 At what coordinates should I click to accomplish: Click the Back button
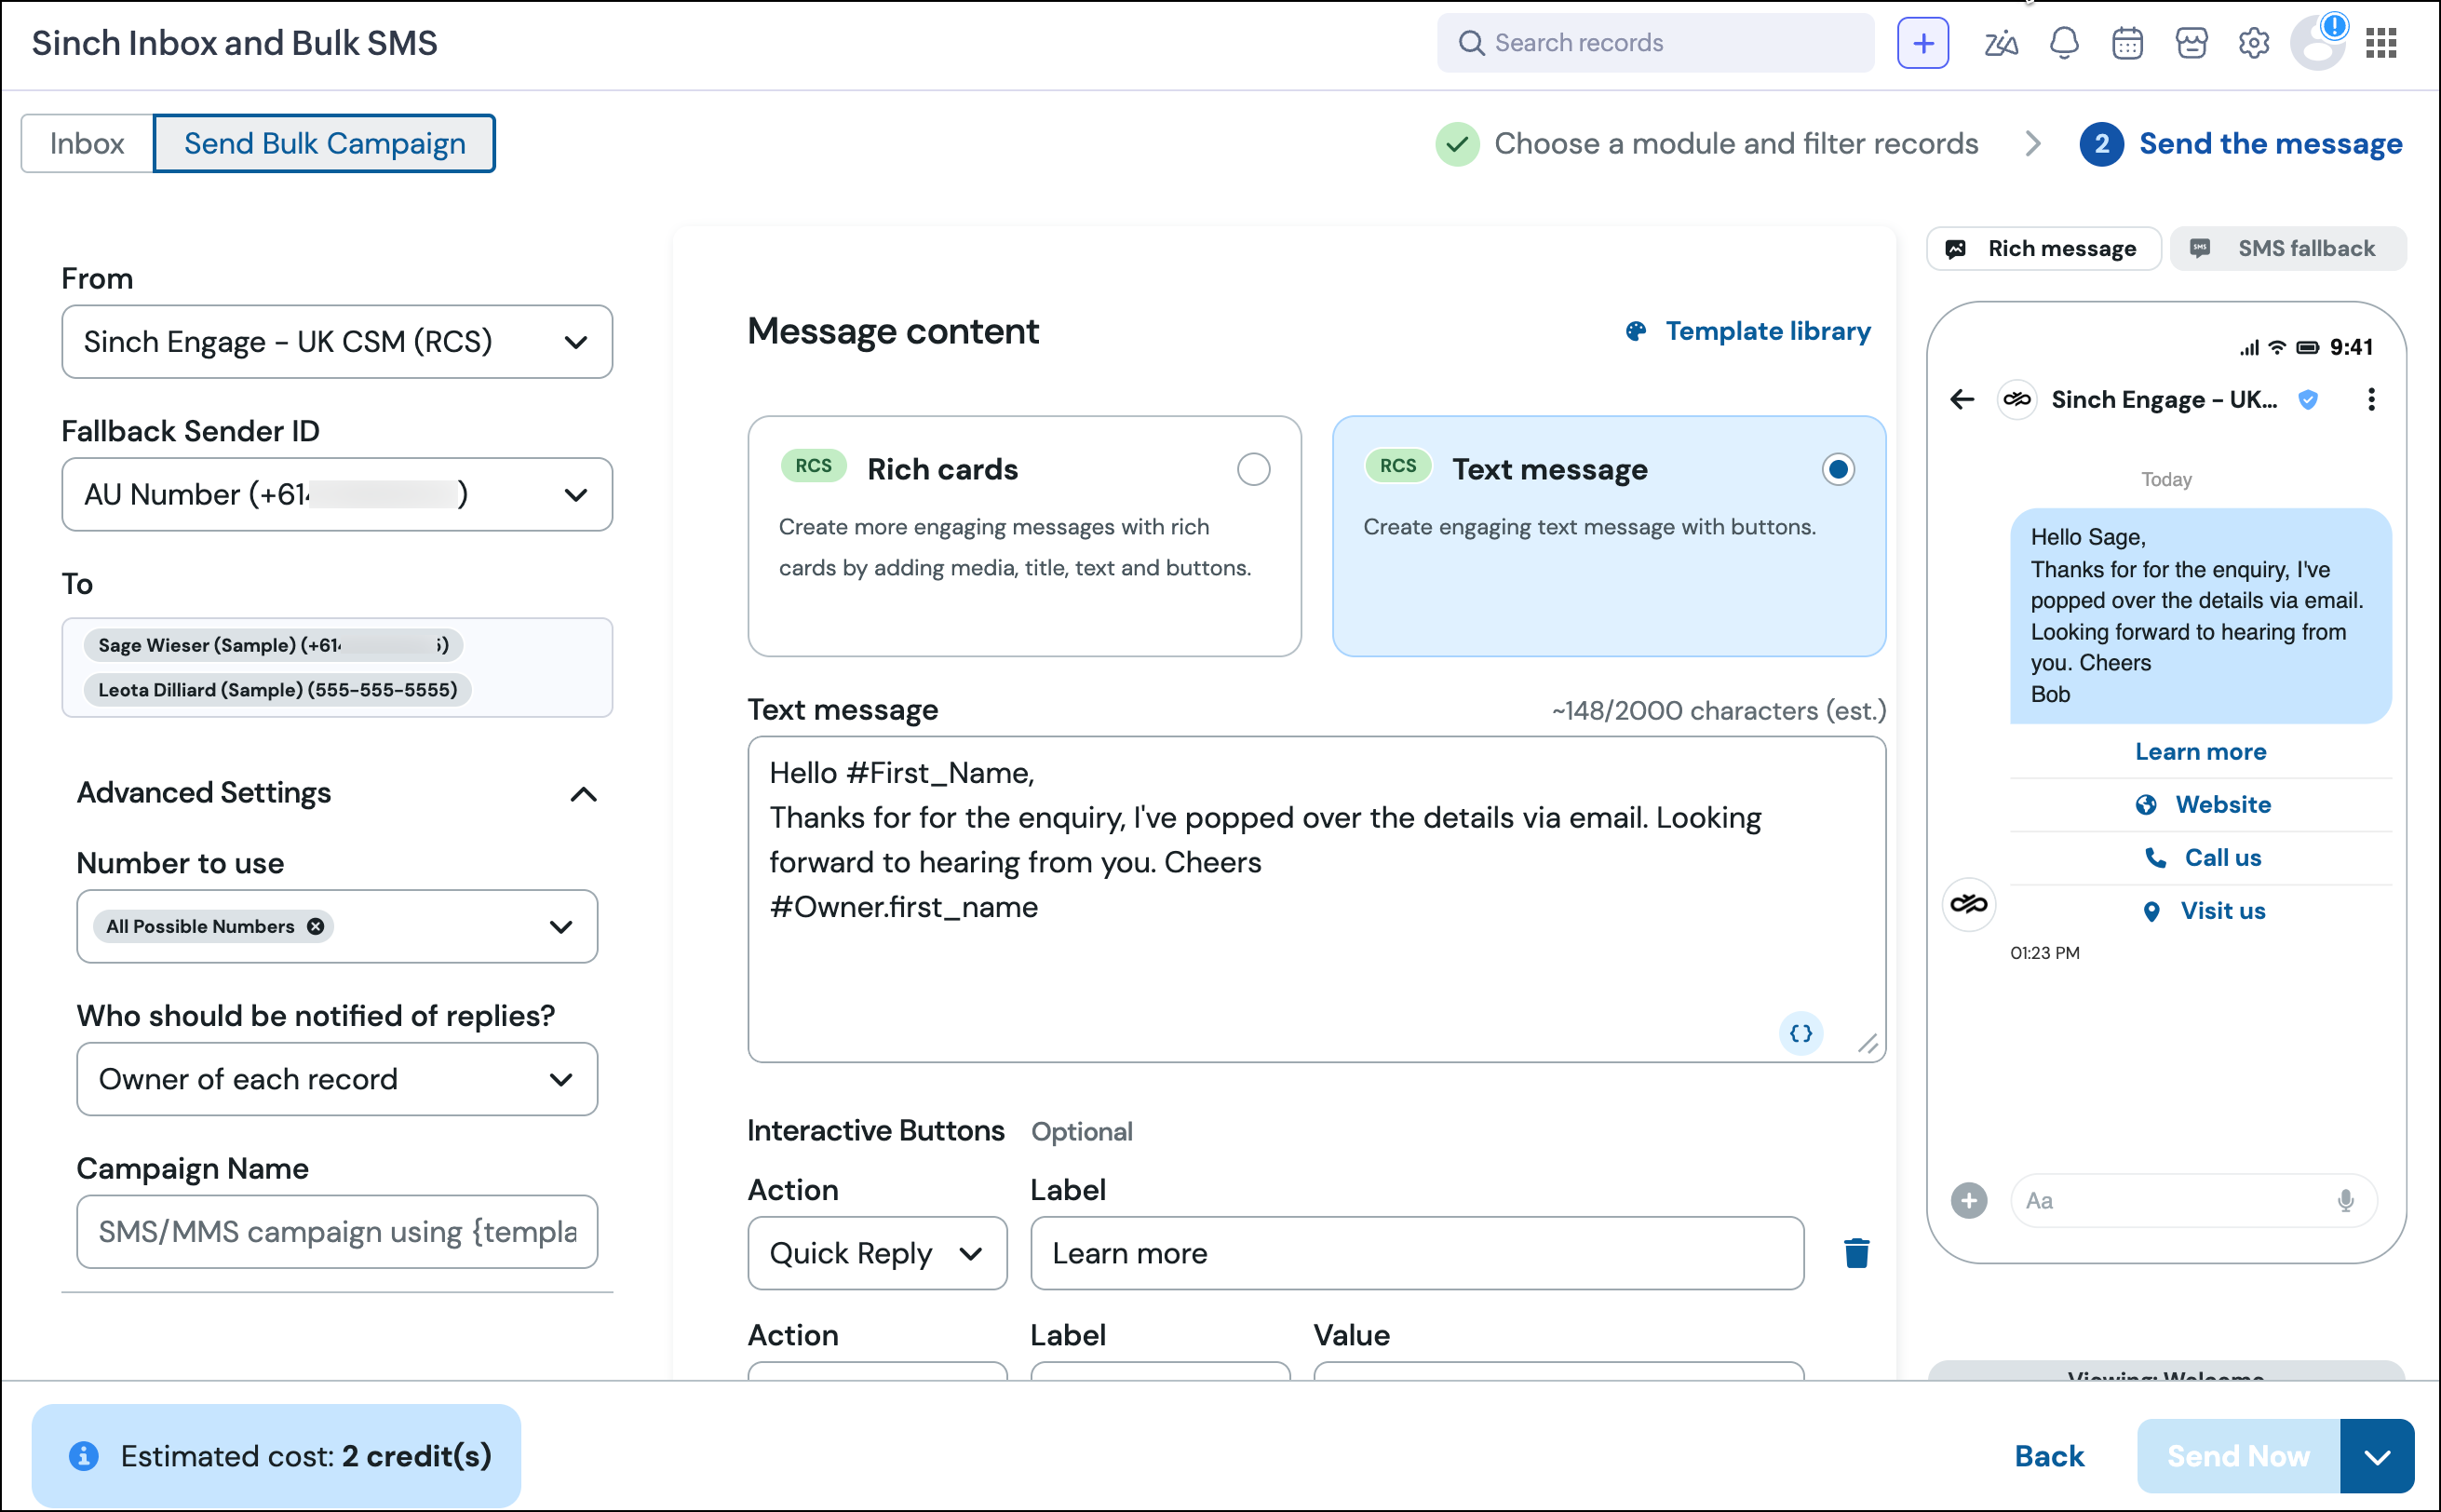[2048, 1456]
